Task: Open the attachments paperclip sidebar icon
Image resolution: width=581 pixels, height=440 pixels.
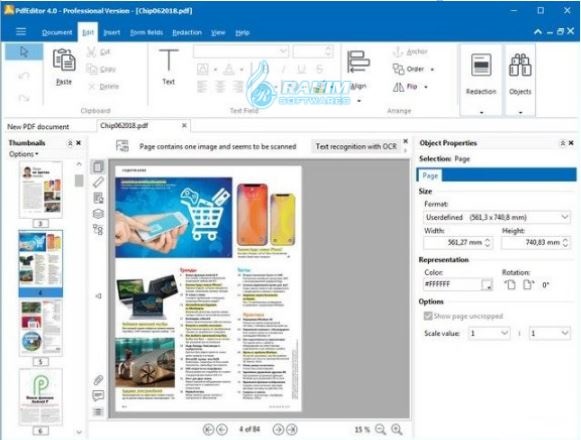Action: tap(98, 380)
